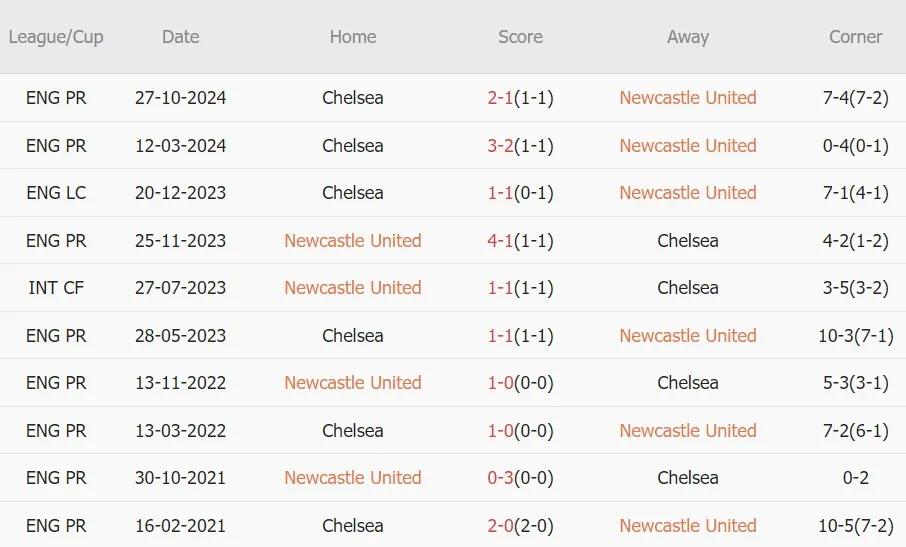Open the 0-3 score on 30-10-2021
Viewport: 906px width, 547px height.
click(500, 478)
